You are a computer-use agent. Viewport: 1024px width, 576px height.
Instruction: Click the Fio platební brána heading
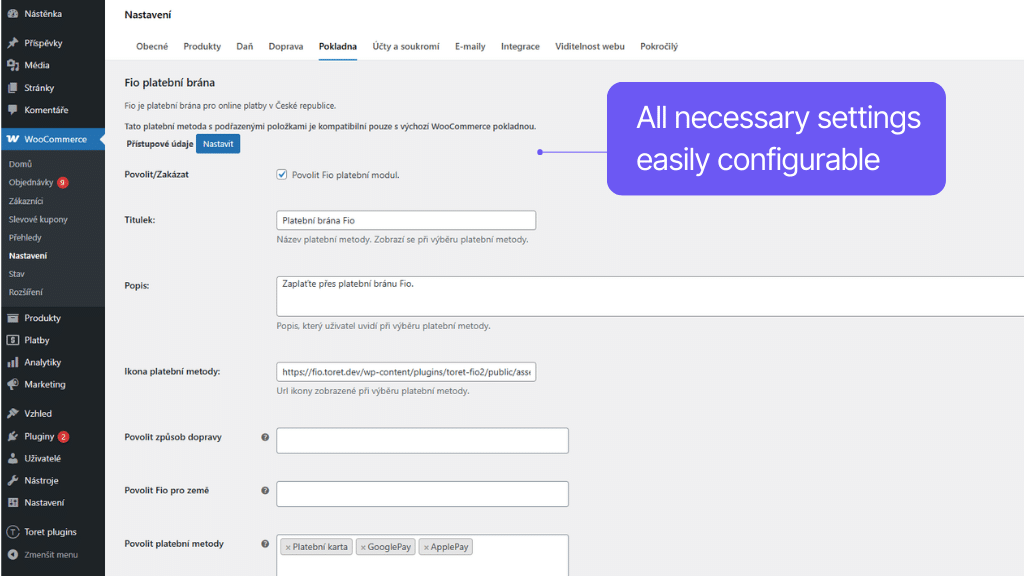click(170, 83)
